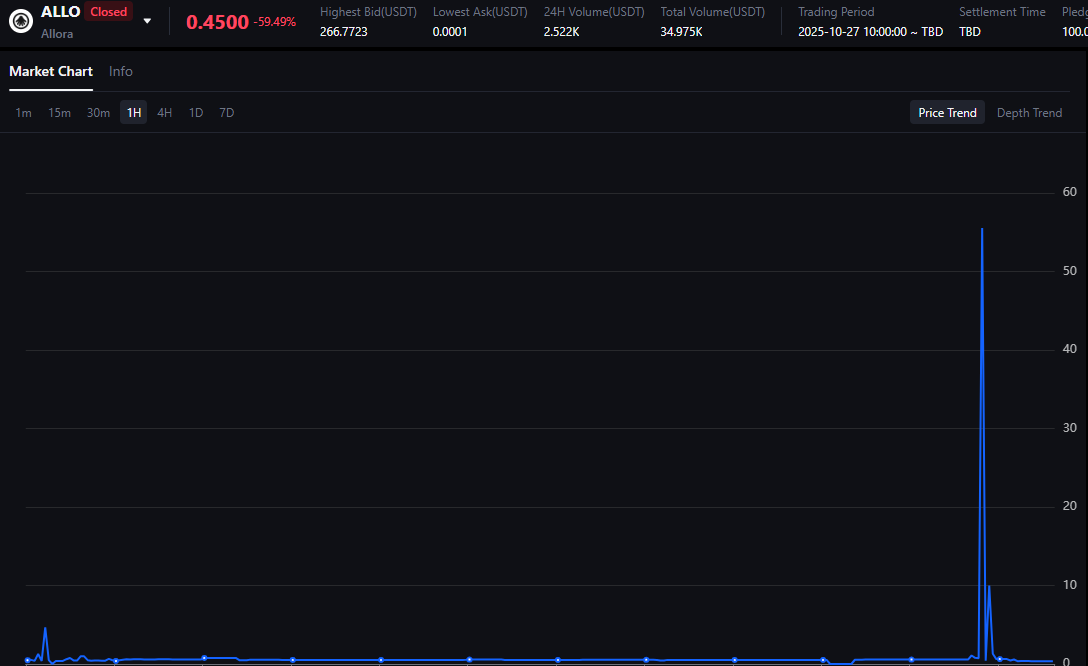Choose the 30m timeframe
This screenshot has height=666, width=1088.
point(98,113)
